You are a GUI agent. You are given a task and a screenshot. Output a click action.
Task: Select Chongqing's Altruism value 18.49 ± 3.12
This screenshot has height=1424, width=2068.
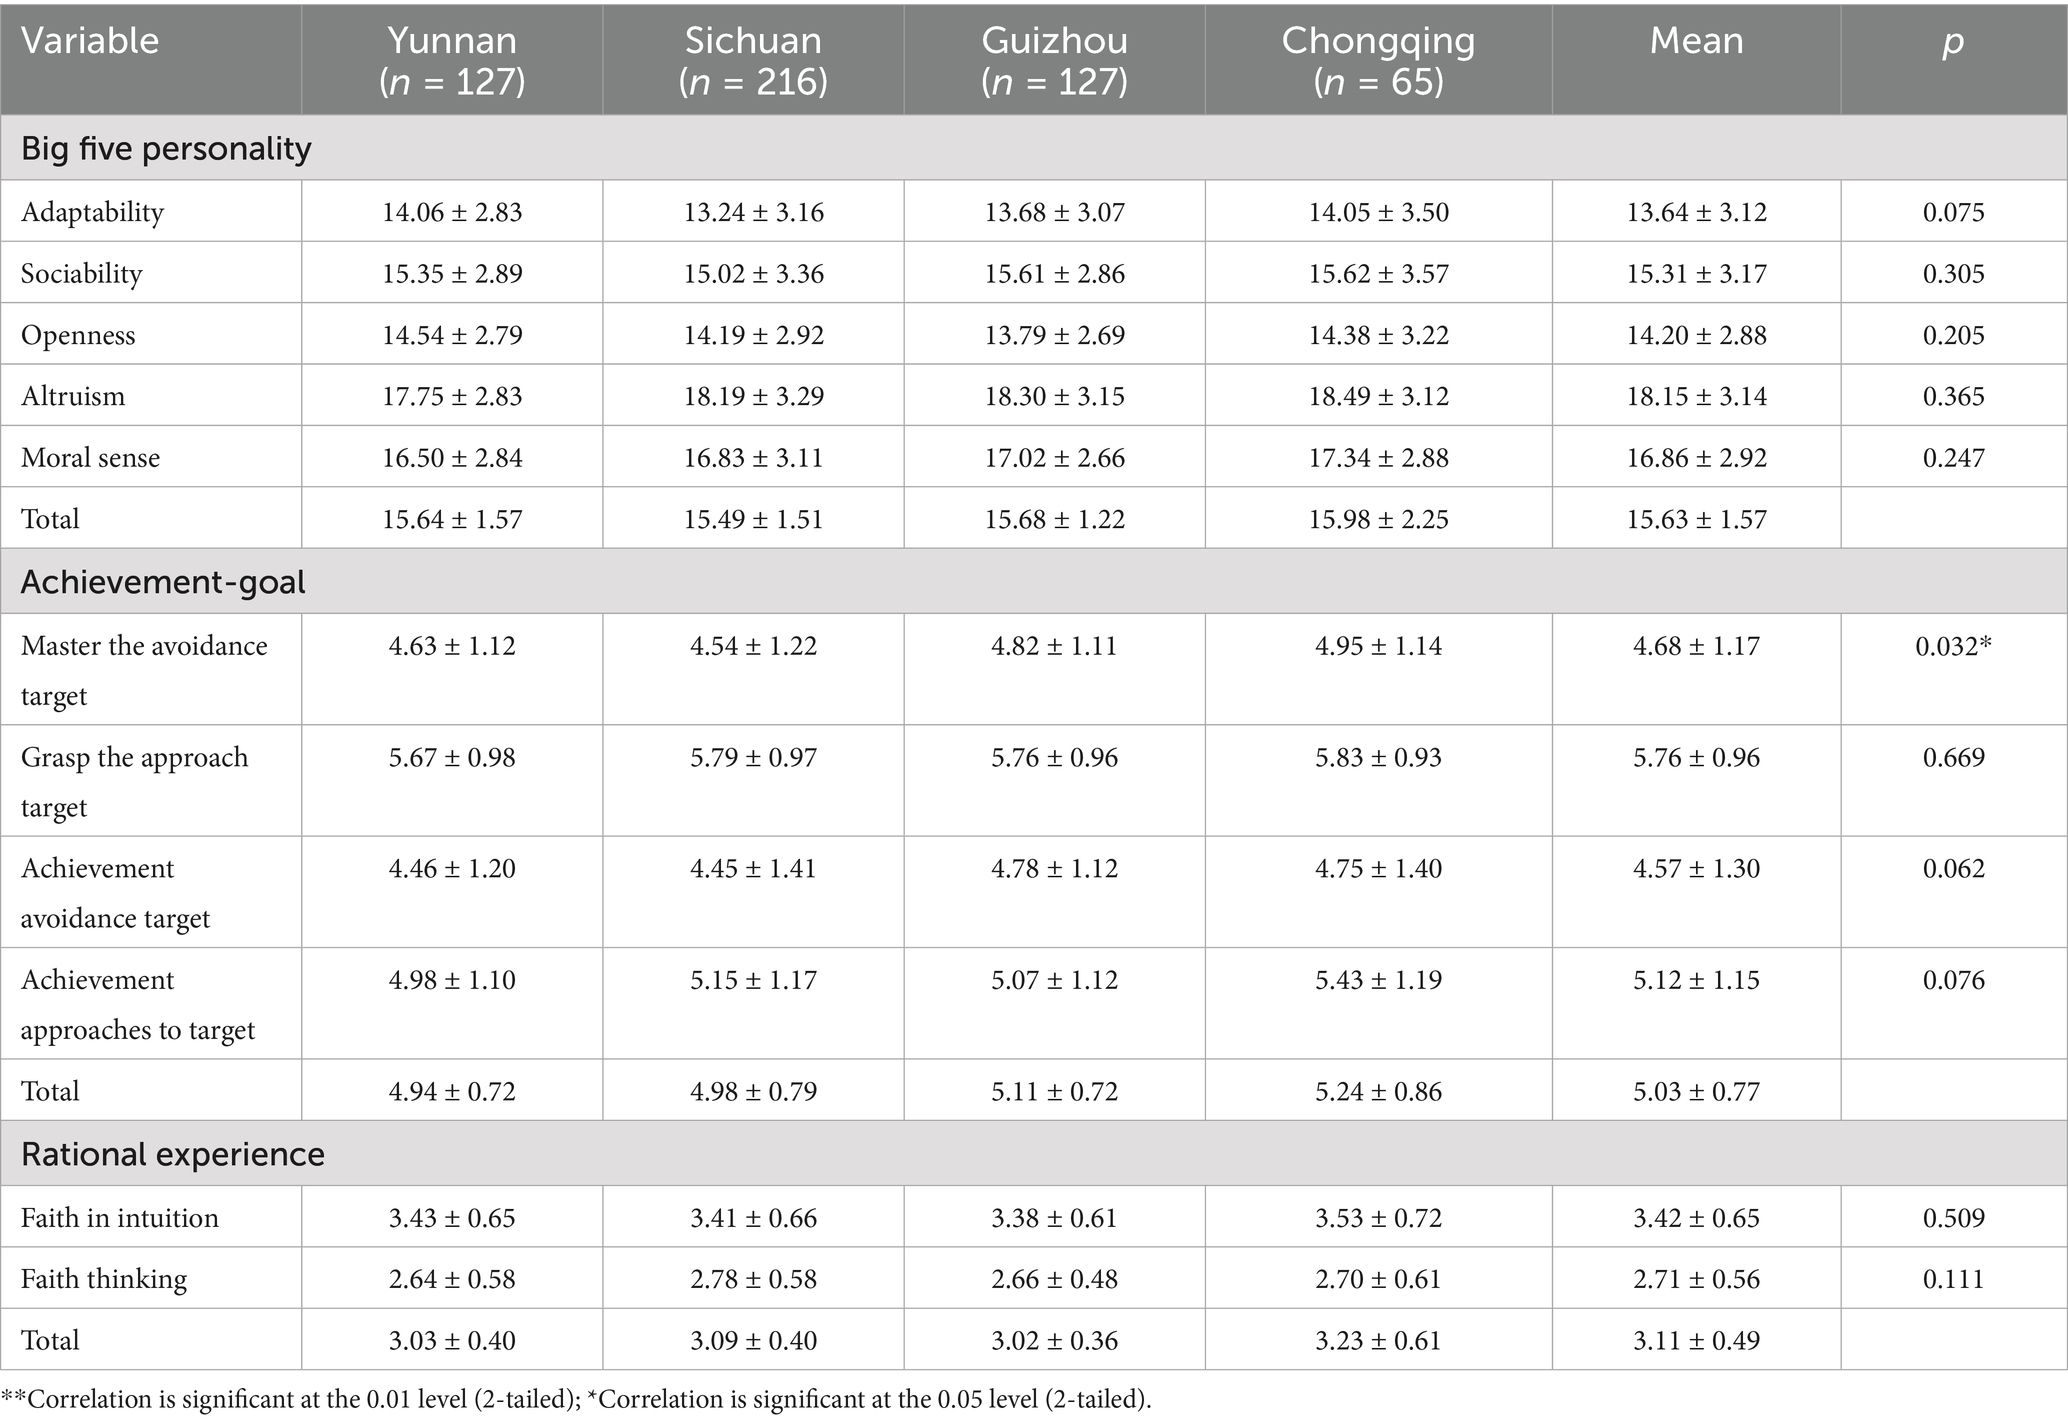[x=1378, y=396]
